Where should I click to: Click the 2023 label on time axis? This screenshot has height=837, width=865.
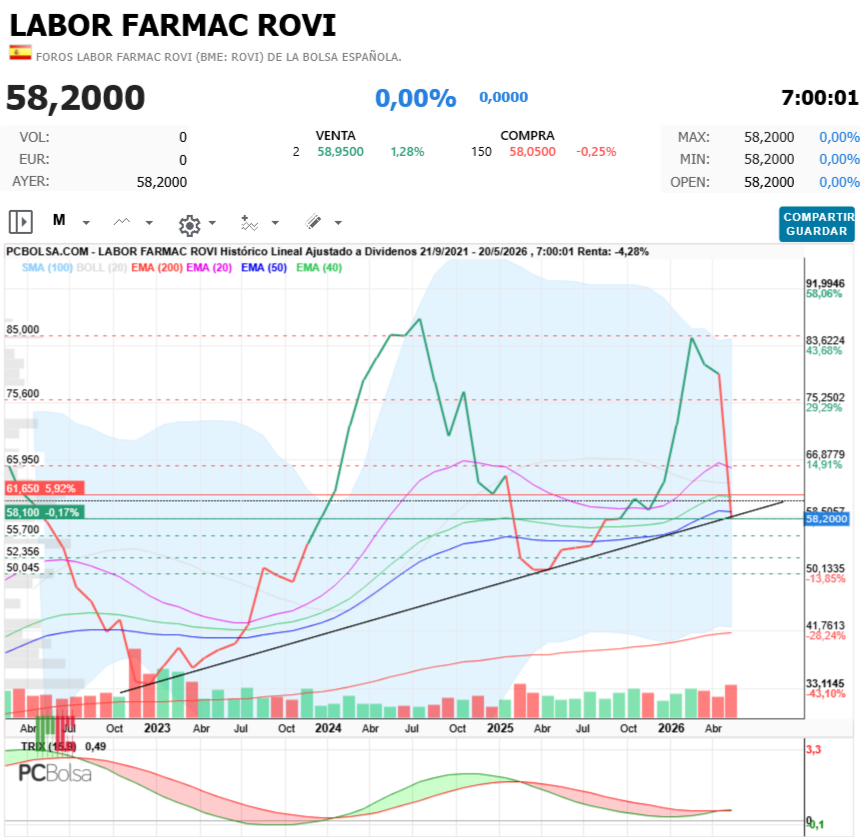[x=157, y=728]
